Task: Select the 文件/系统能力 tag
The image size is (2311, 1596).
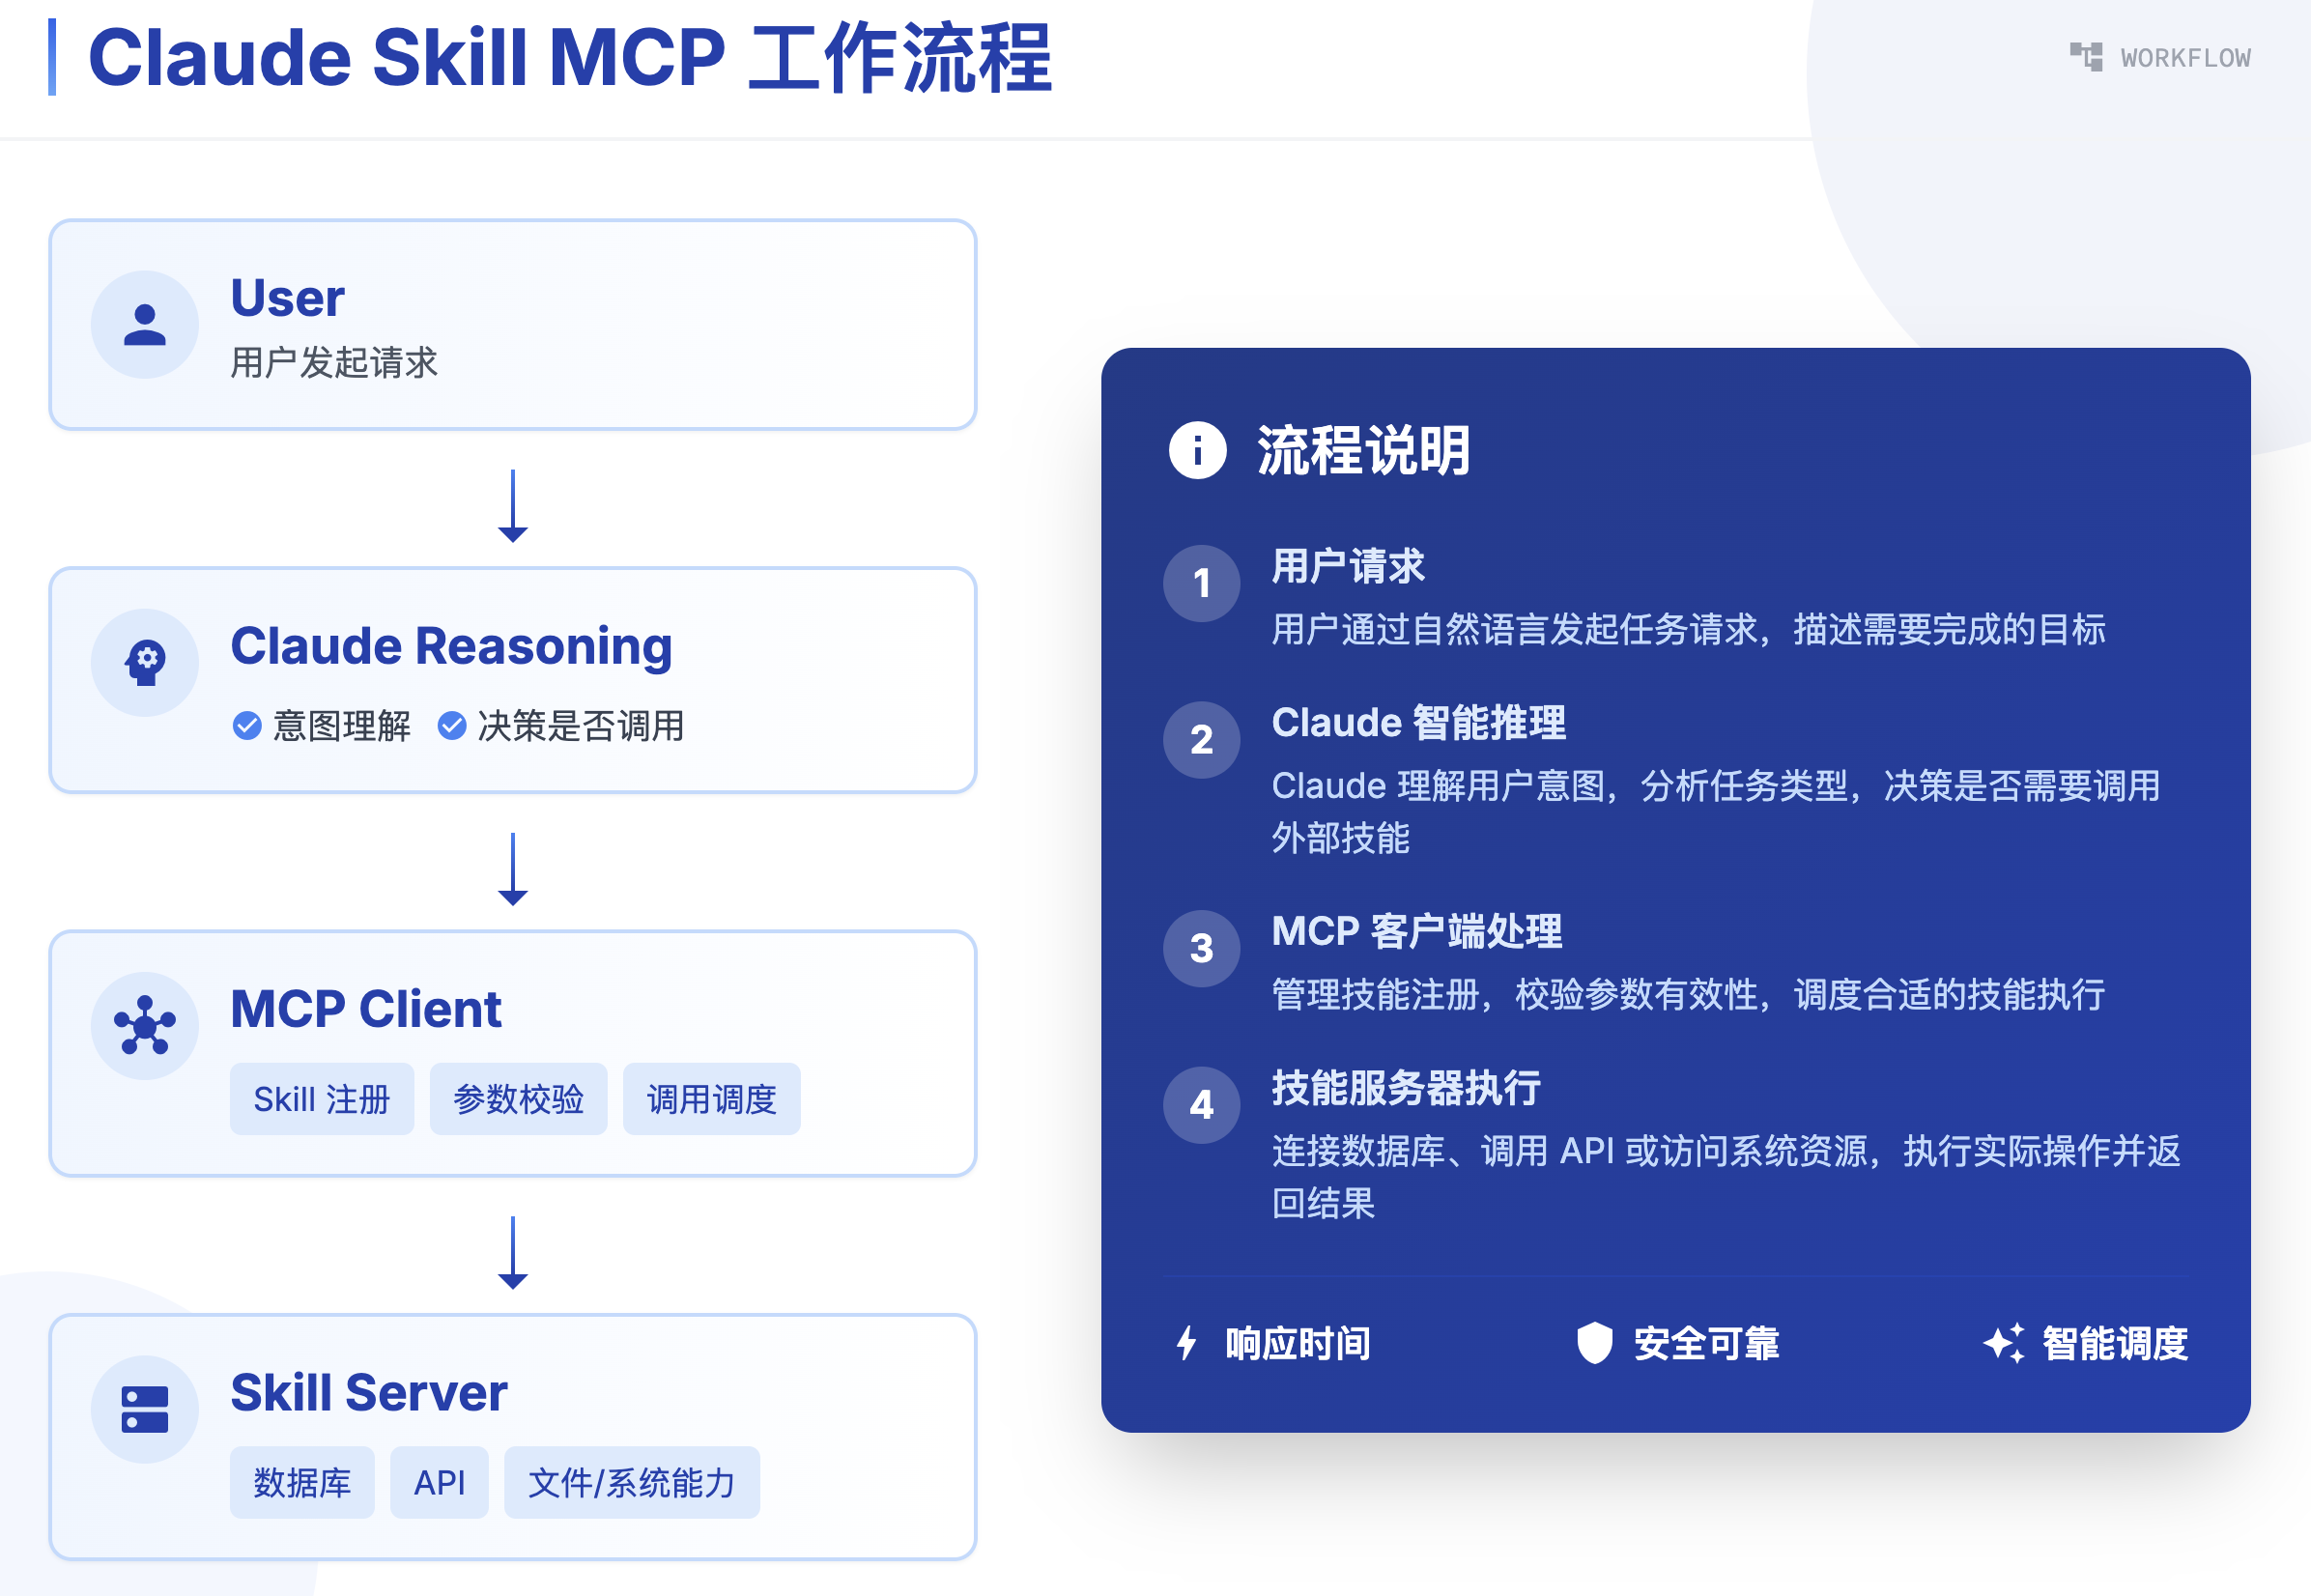Action: click(631, 1482)
